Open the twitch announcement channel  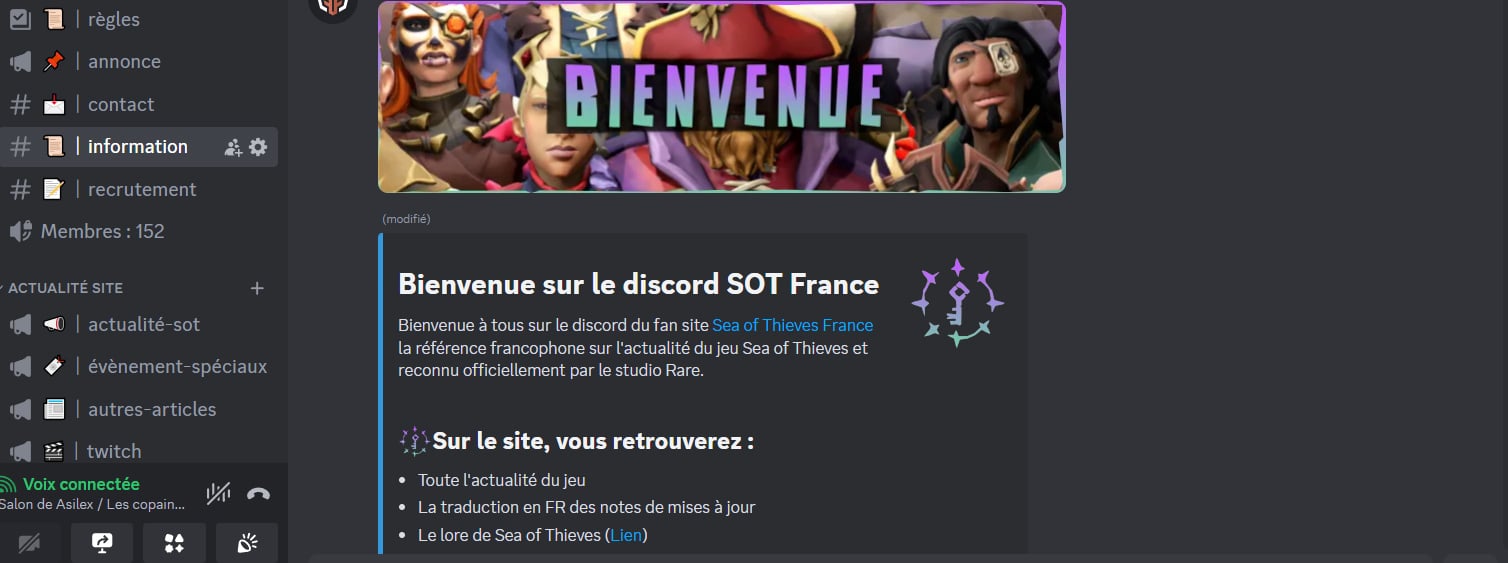139,451
